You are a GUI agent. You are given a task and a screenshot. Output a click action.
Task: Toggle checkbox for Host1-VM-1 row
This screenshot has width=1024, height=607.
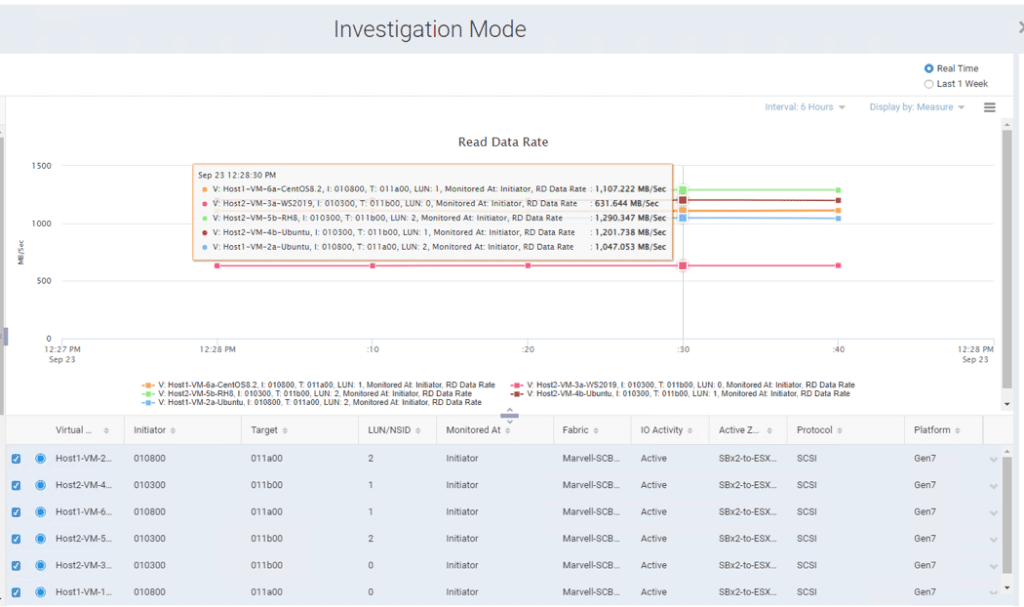16,593
